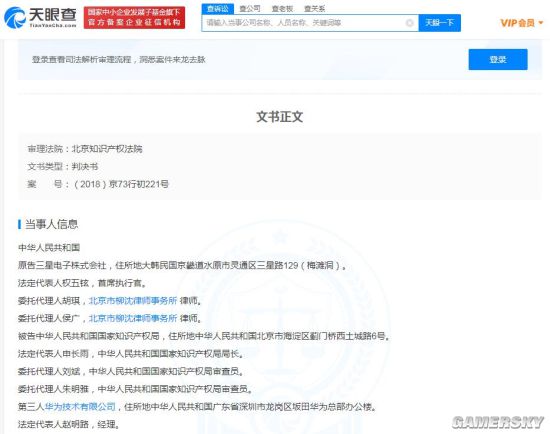Click the red official credit agency badge
Viewport: 550px width, 434px height.
tap(134, 17)
